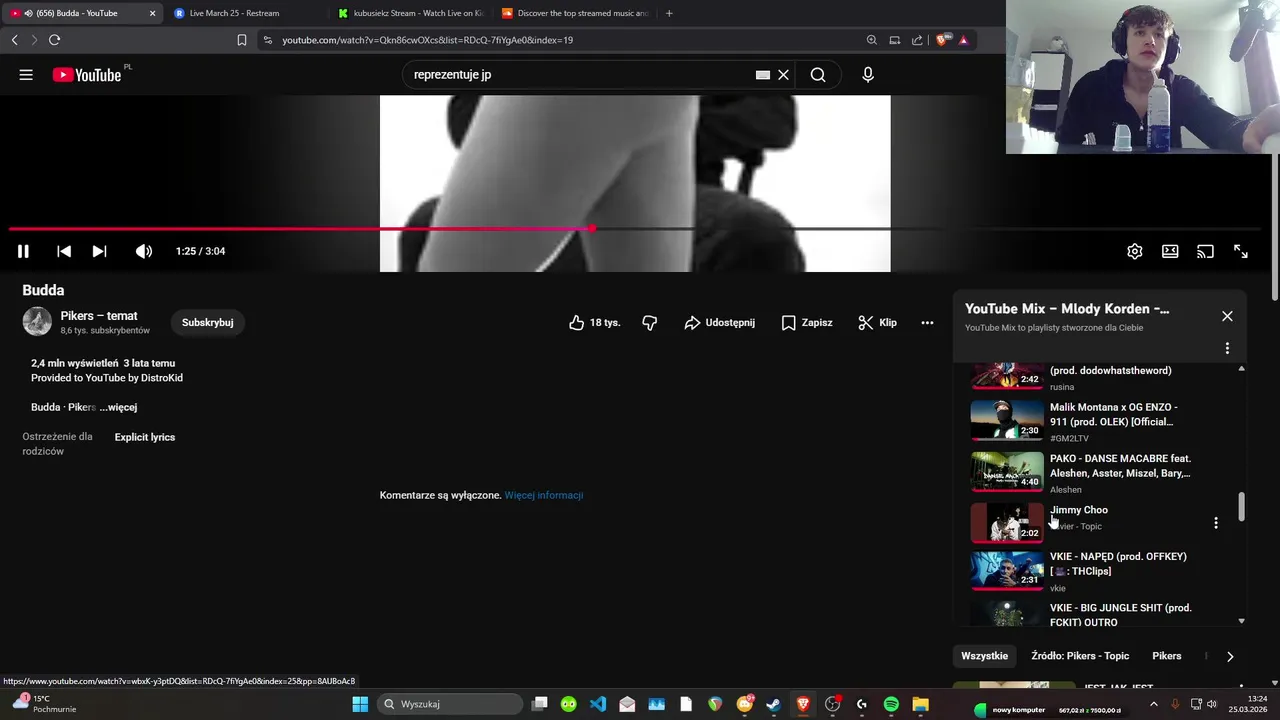Open the YouTube Mix playlist options menu
Viewport: 1280px width, 720px height.
tap(1227, 348)
